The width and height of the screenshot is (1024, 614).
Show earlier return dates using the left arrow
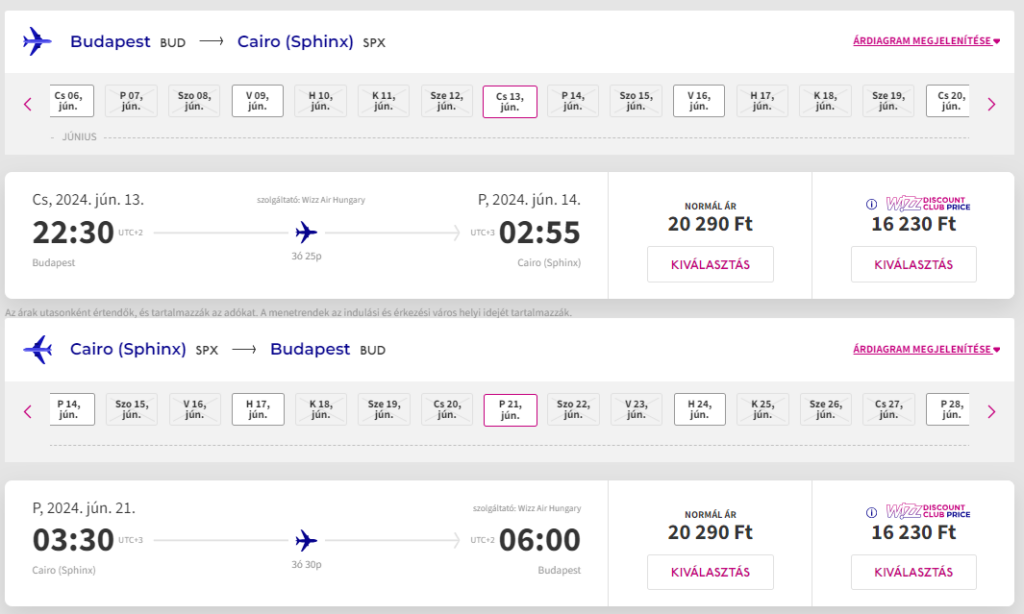[x=28, y=411]
